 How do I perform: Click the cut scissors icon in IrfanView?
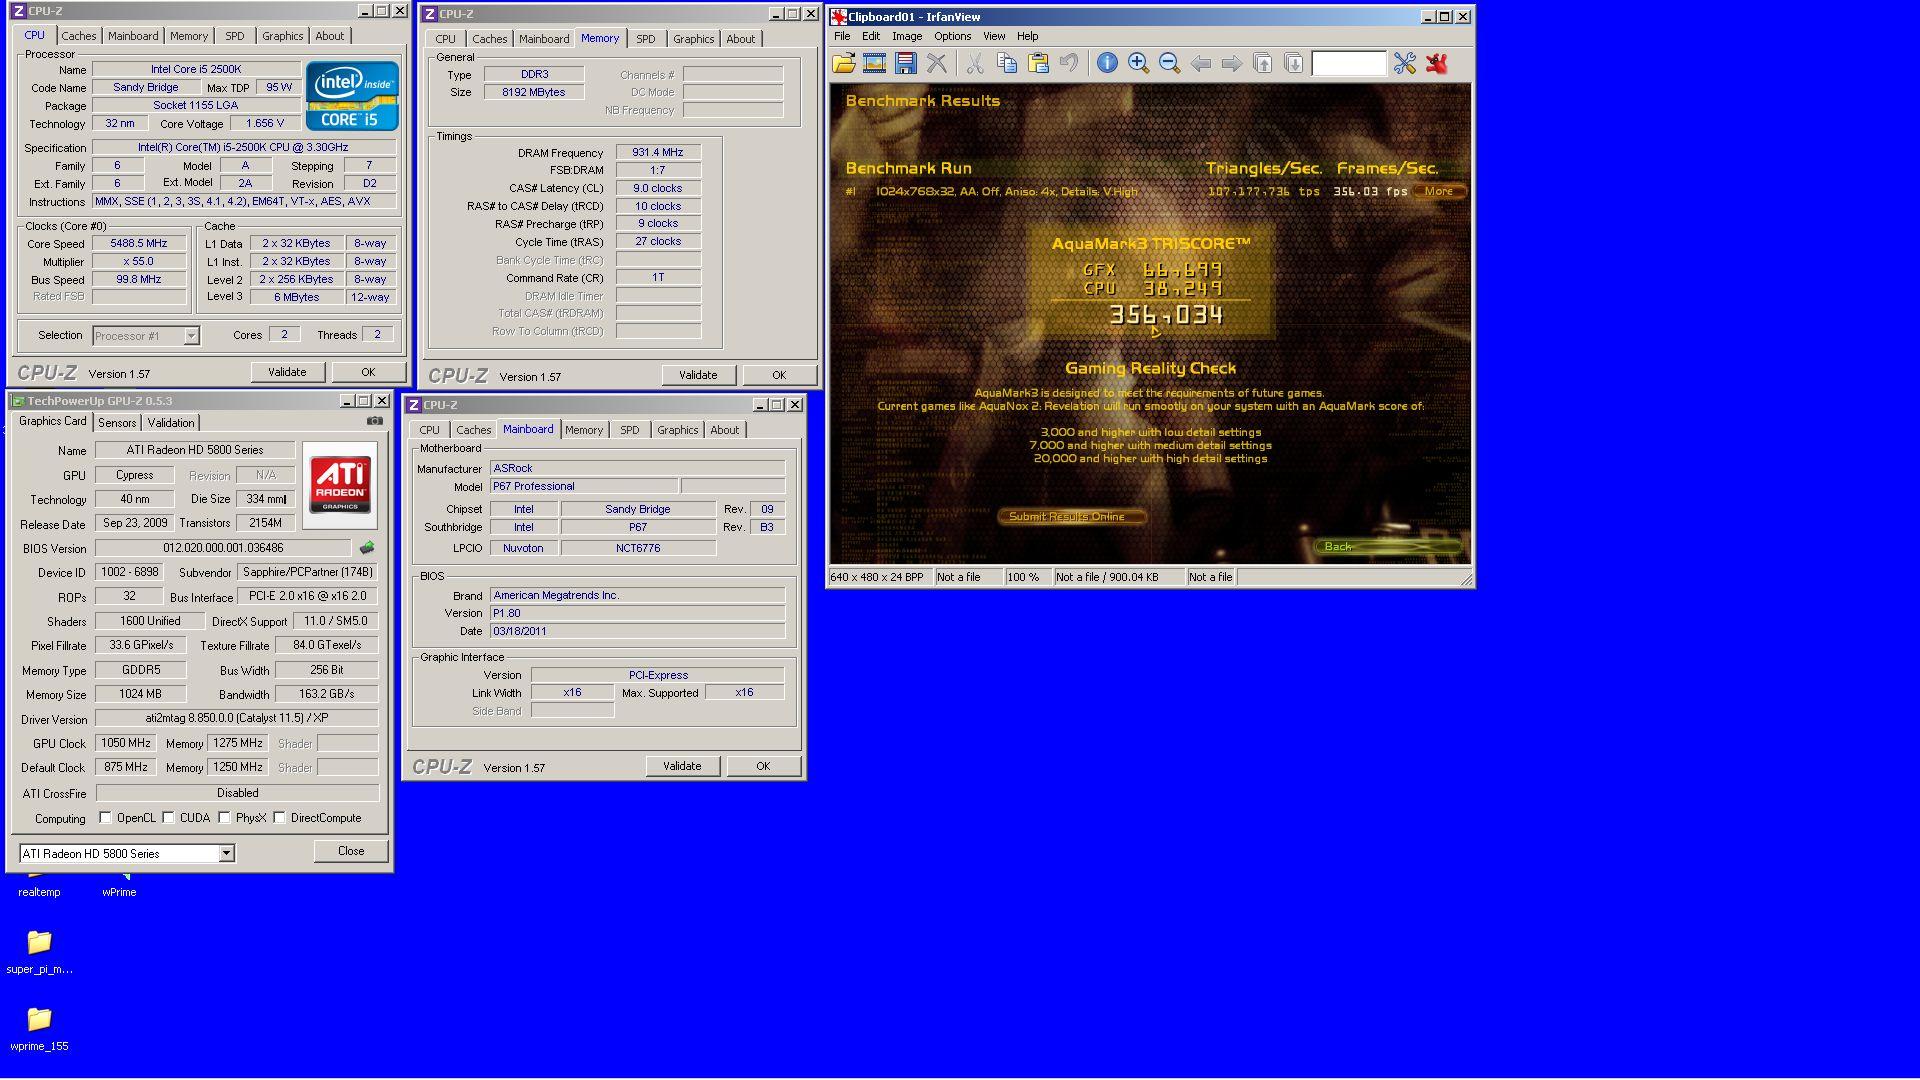tap(975, 63)
